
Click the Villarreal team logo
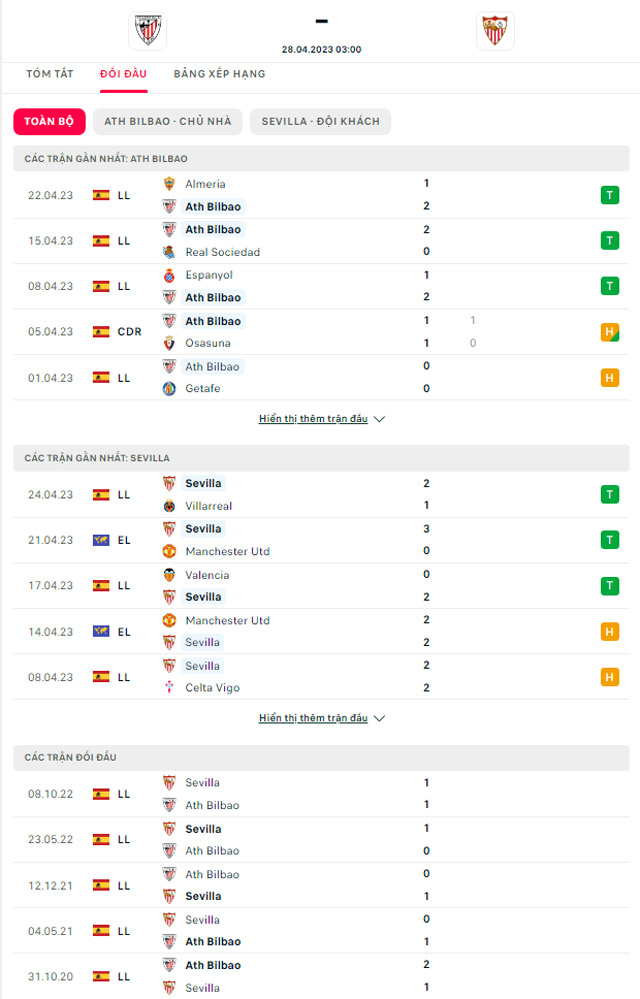click(169, 506)
